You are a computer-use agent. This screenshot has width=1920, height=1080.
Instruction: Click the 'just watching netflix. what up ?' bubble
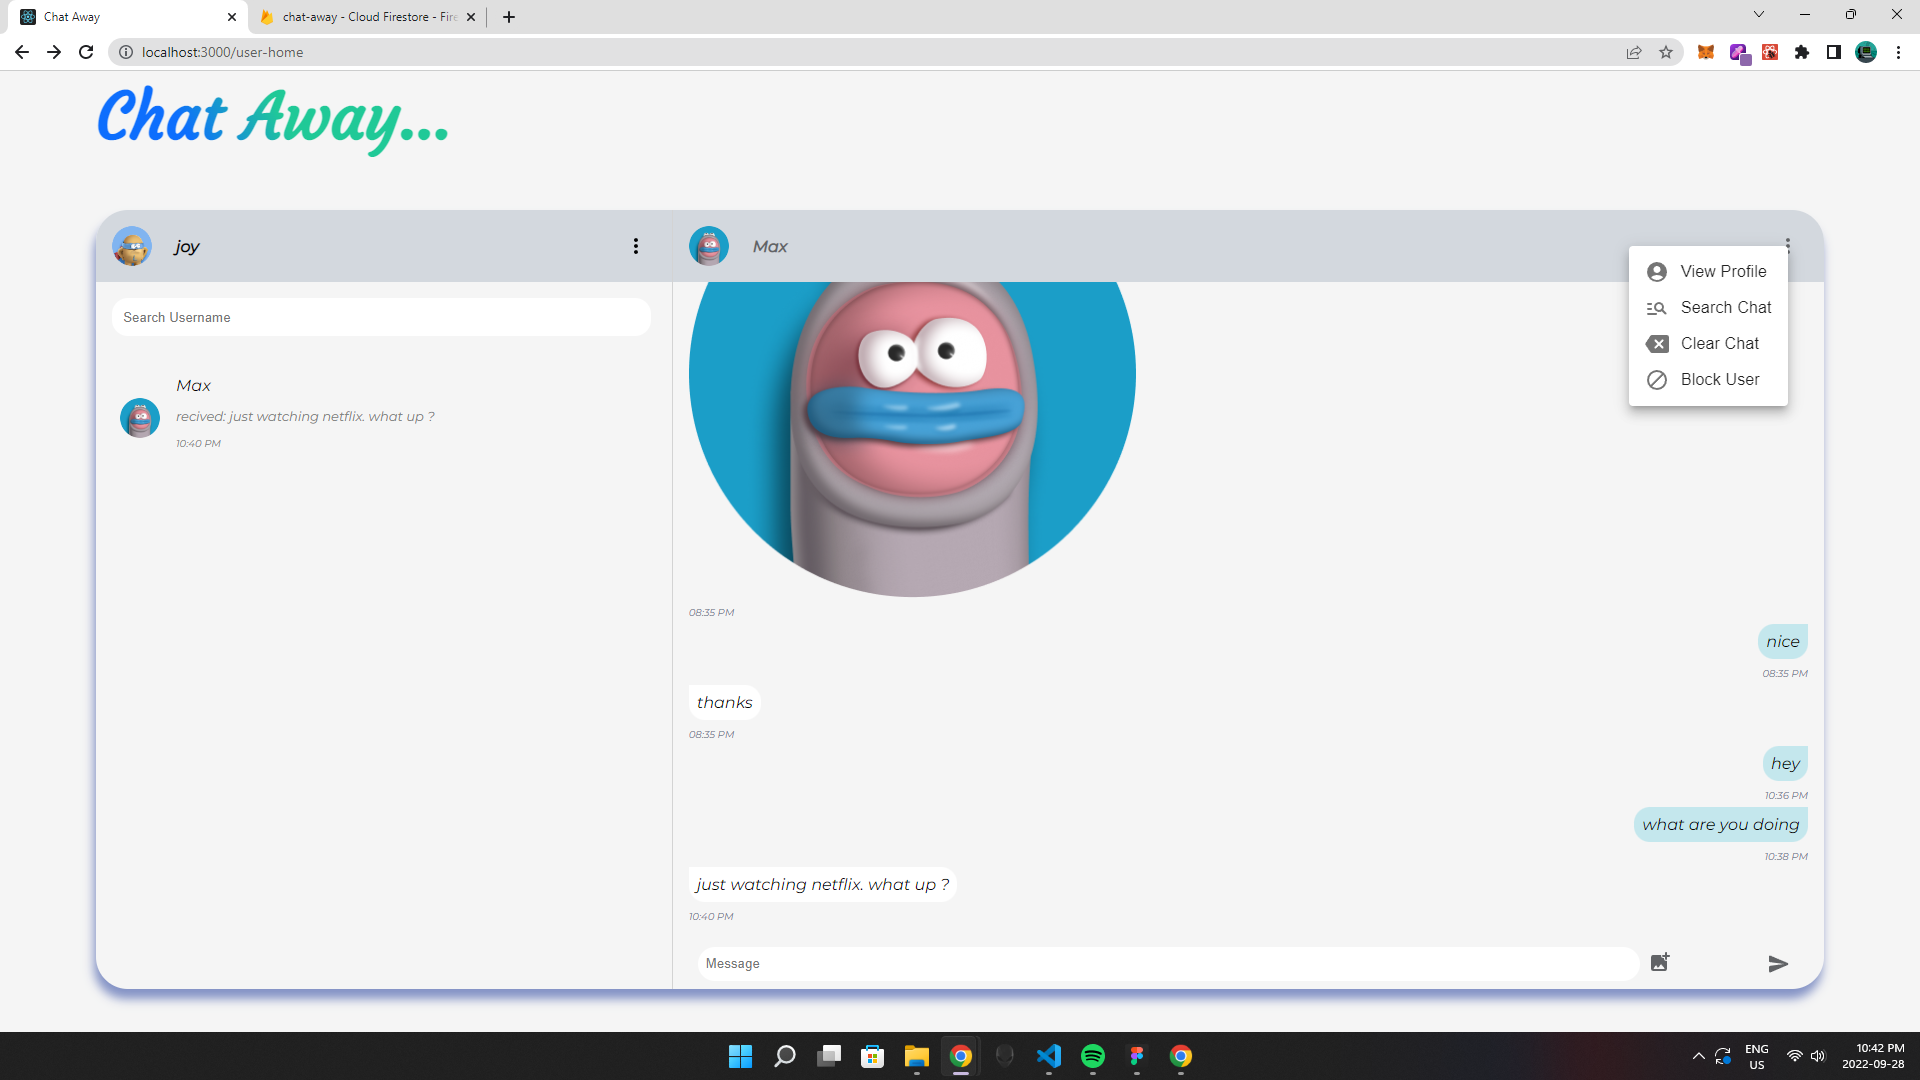822,884
